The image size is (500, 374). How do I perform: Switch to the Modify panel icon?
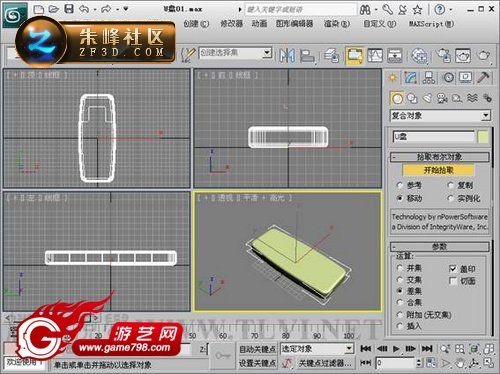tap(411, 78)
